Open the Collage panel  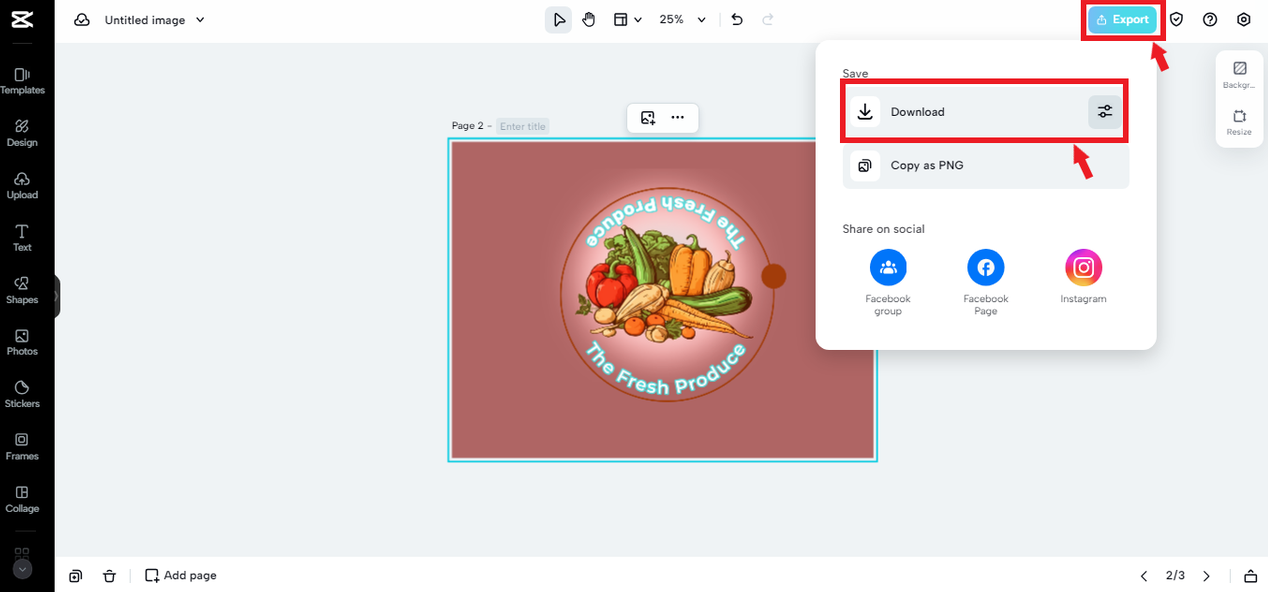pyautogui.click(x=22, y=499)
